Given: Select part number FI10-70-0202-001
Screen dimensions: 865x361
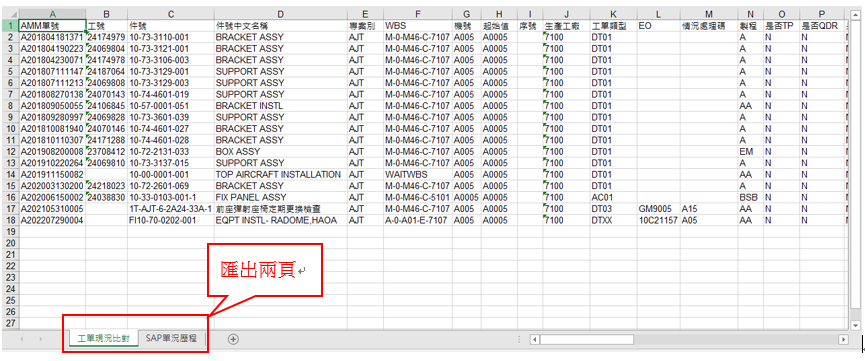Looking at the screenshot, I should click(x=171, y=220).
